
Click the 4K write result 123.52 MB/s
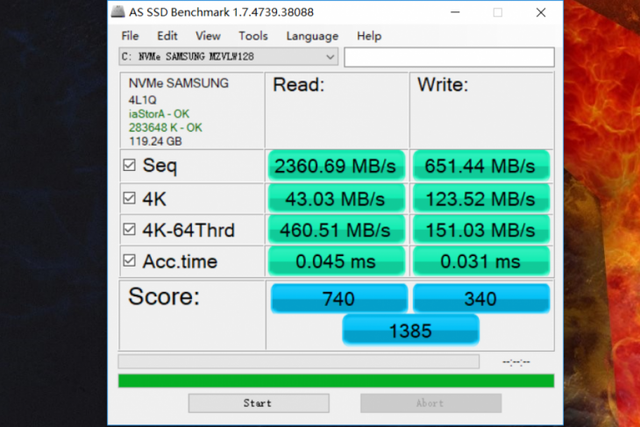coord(481,199)
